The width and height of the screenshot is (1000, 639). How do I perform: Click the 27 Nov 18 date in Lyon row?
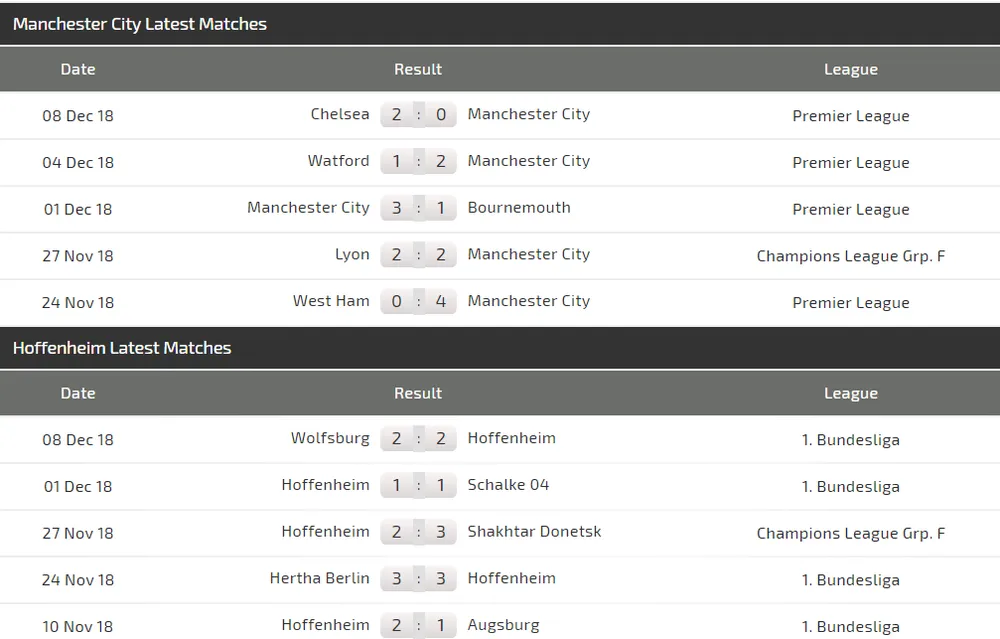[x=78, y=256]
